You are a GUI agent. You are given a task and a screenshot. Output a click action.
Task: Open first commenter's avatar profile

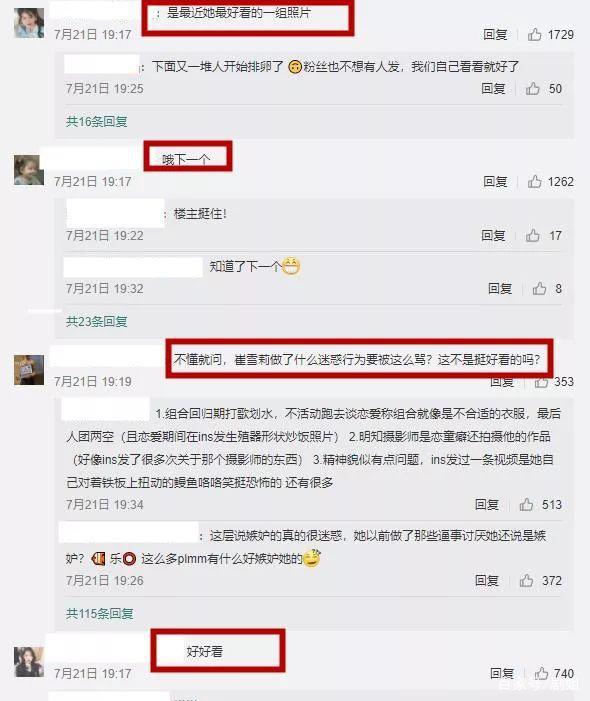(29, 23)
